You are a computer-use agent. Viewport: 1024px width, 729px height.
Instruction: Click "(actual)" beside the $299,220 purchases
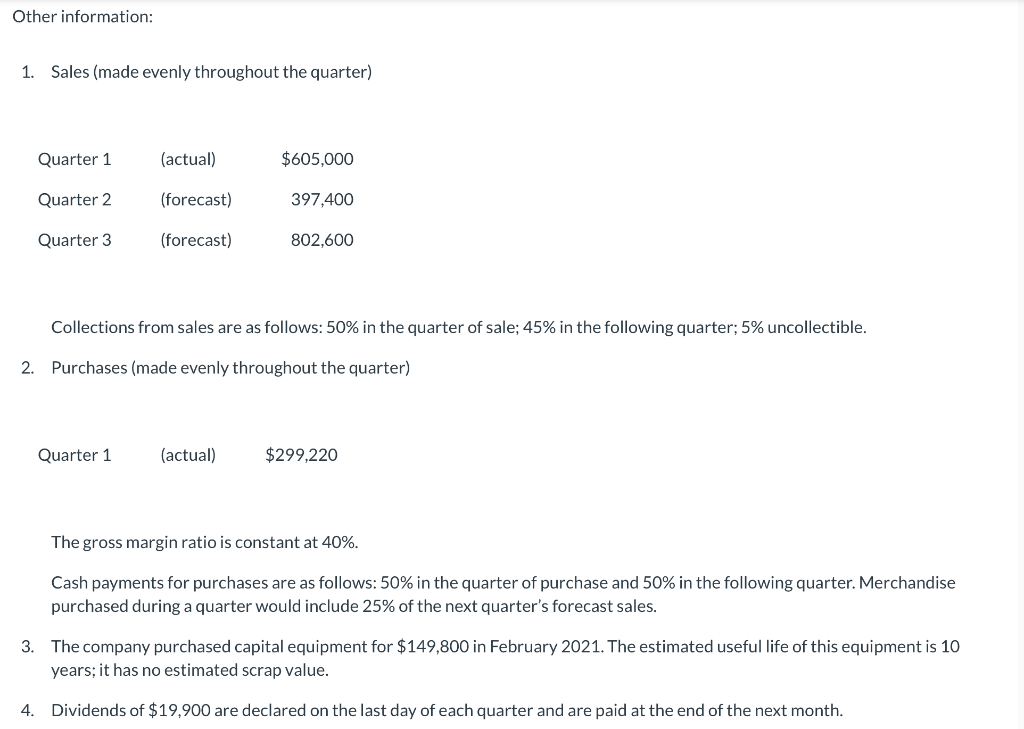pos(188,455)
